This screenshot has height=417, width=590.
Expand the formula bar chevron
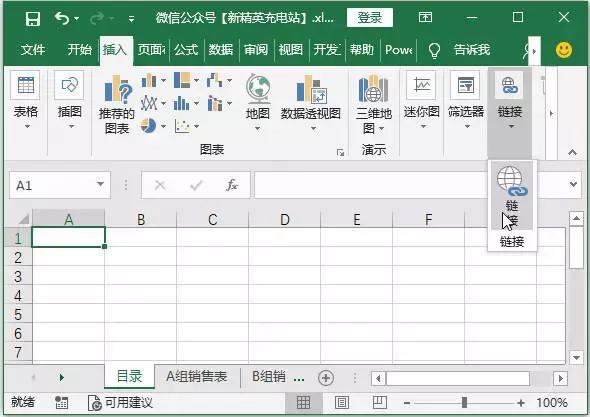point(573,184)
